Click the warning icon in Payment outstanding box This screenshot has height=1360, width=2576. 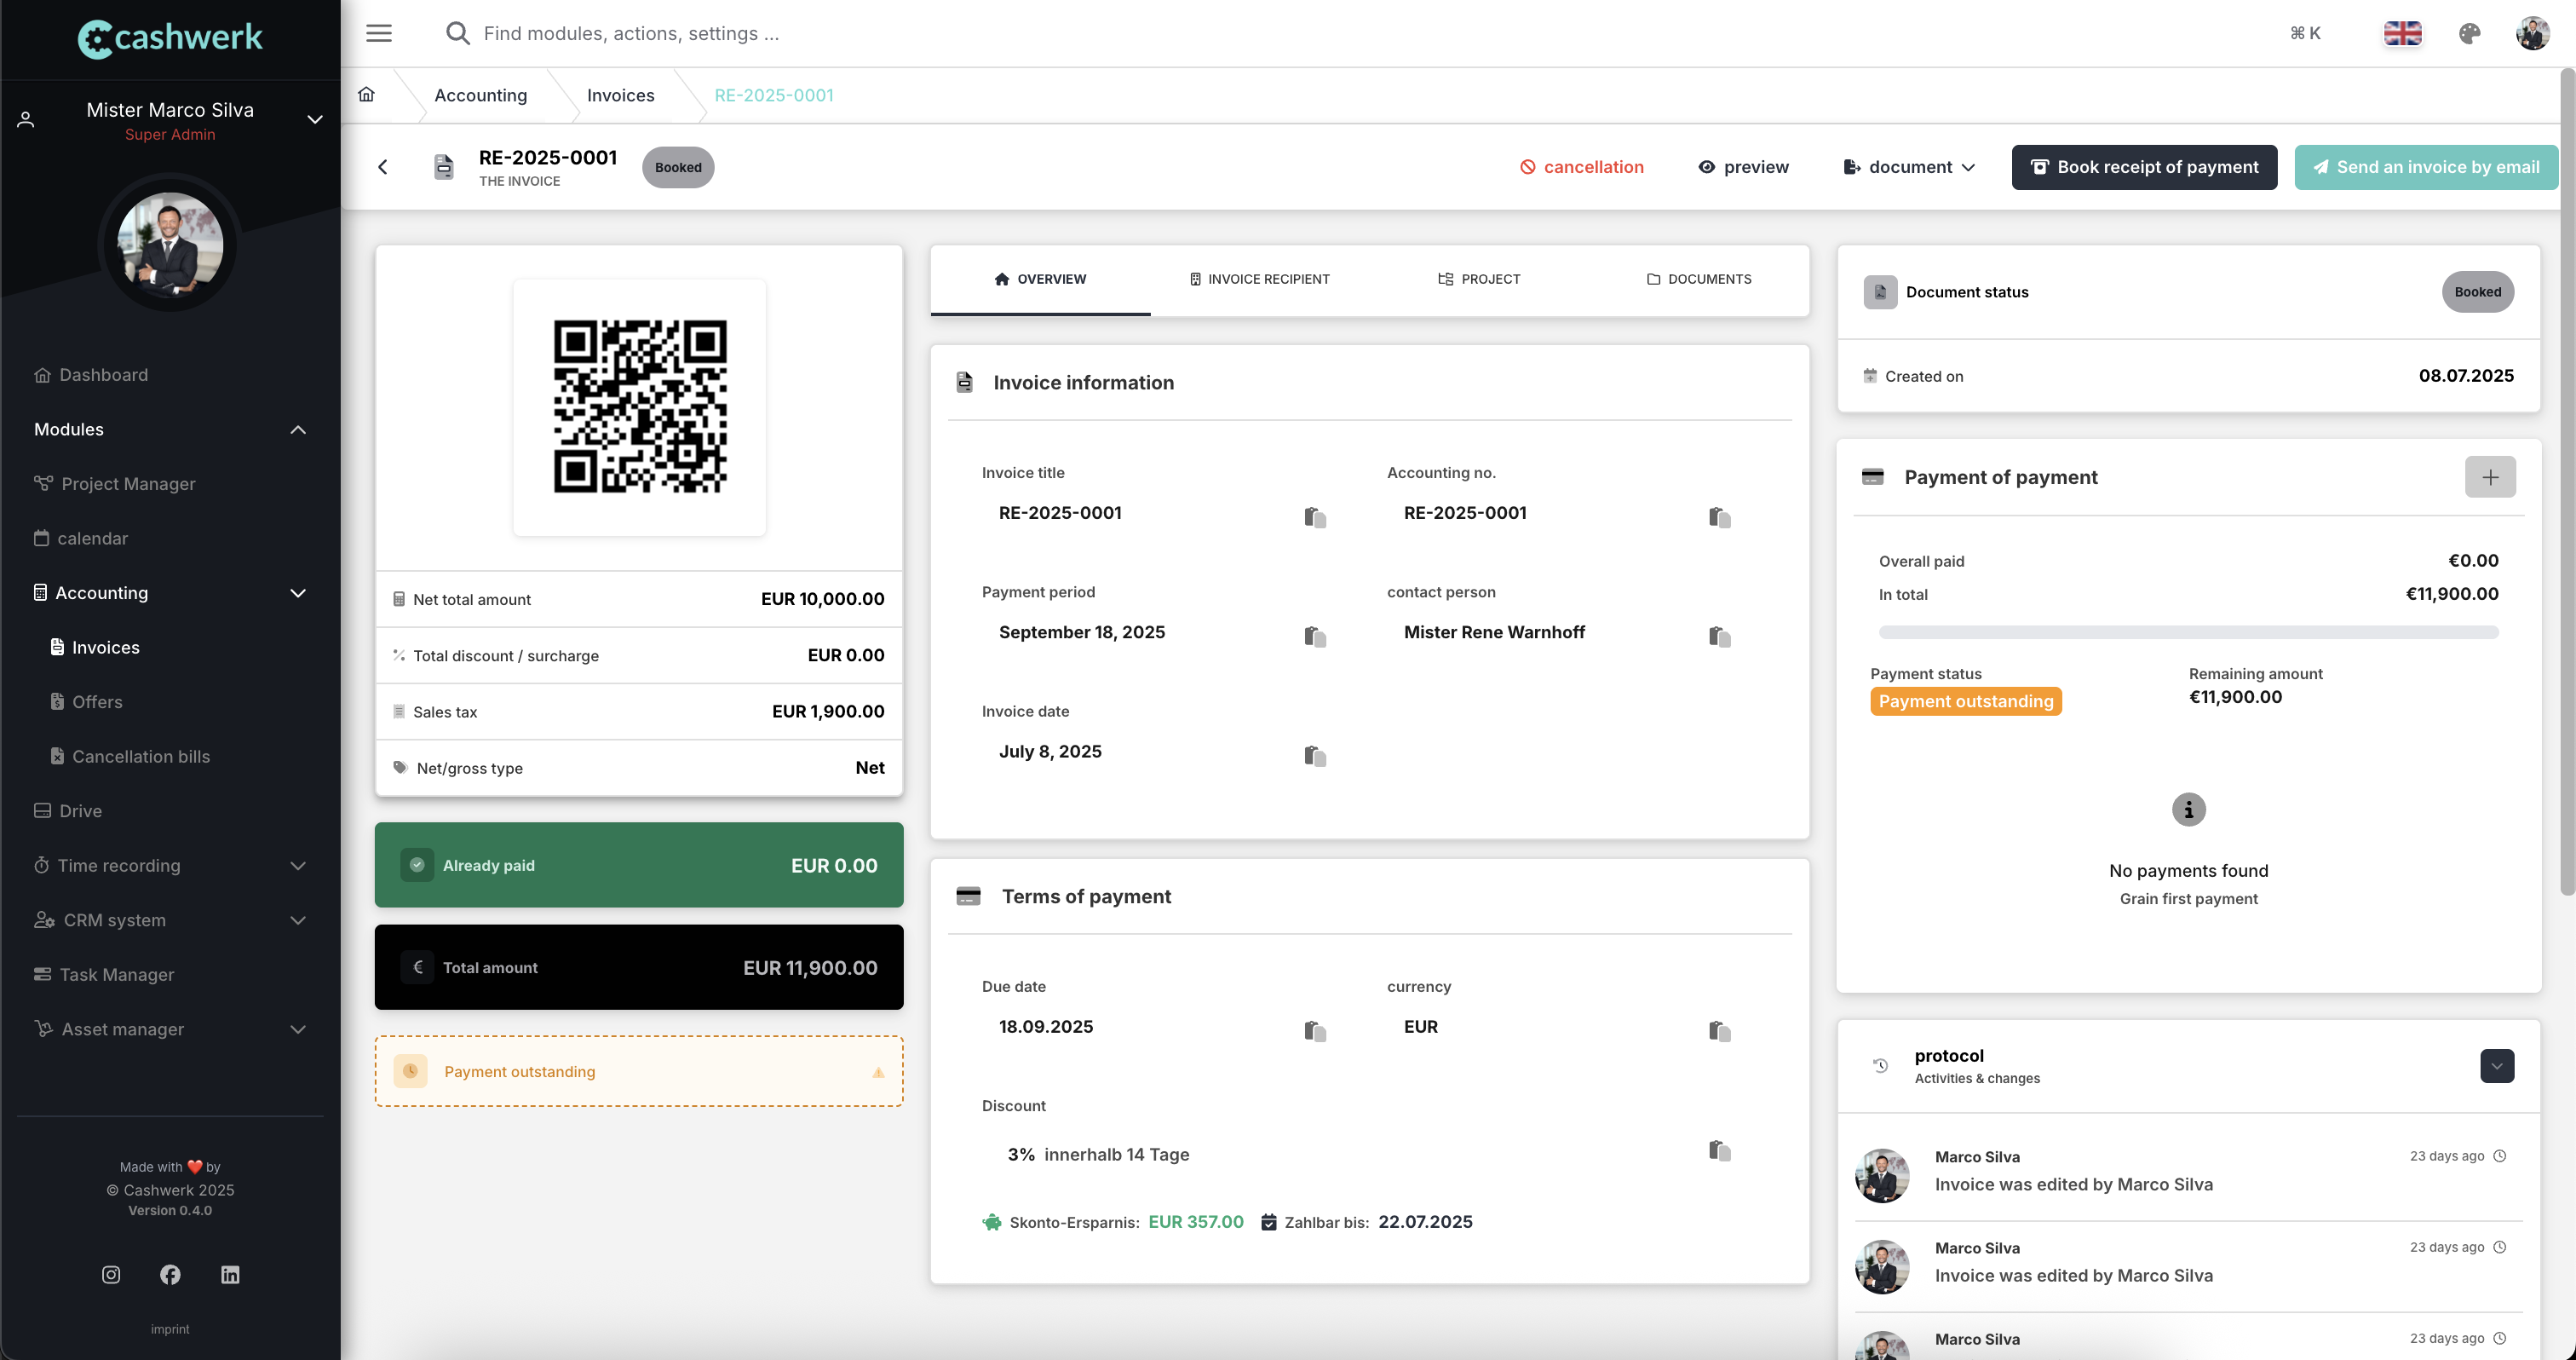pyautogui.click(x=878, y=1072)
